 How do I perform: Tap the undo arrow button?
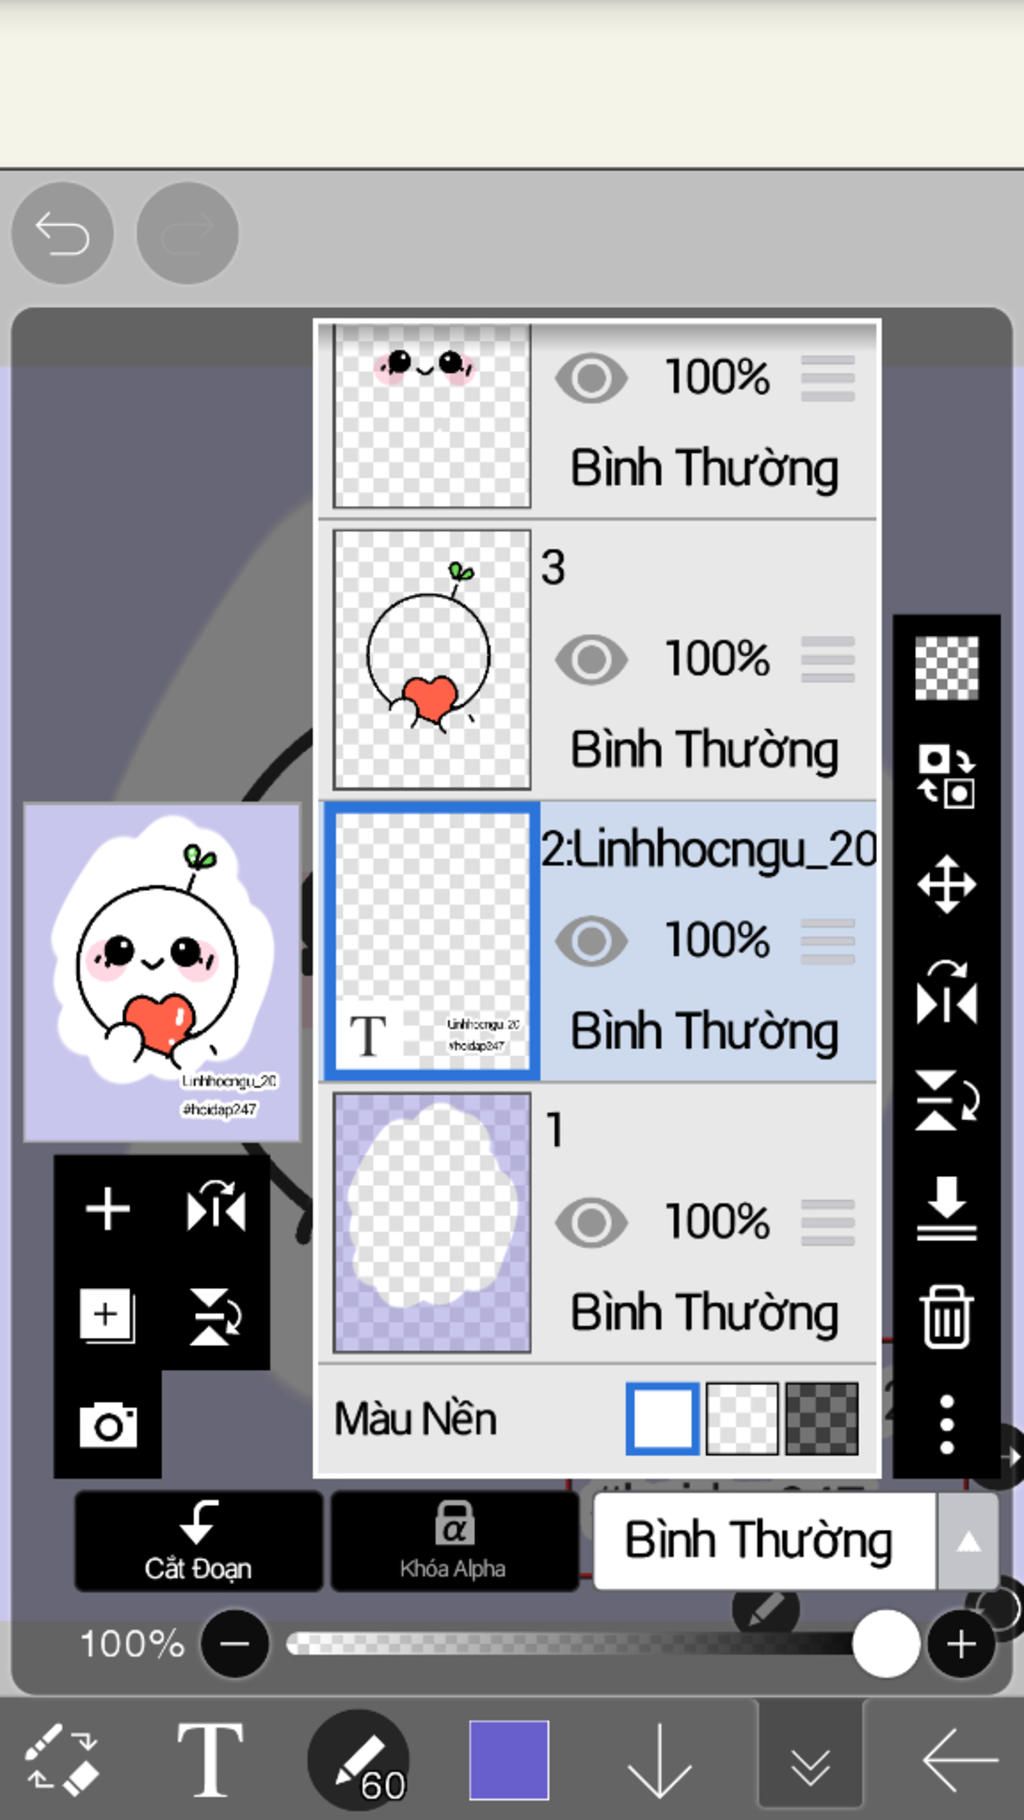click(62, 233)
